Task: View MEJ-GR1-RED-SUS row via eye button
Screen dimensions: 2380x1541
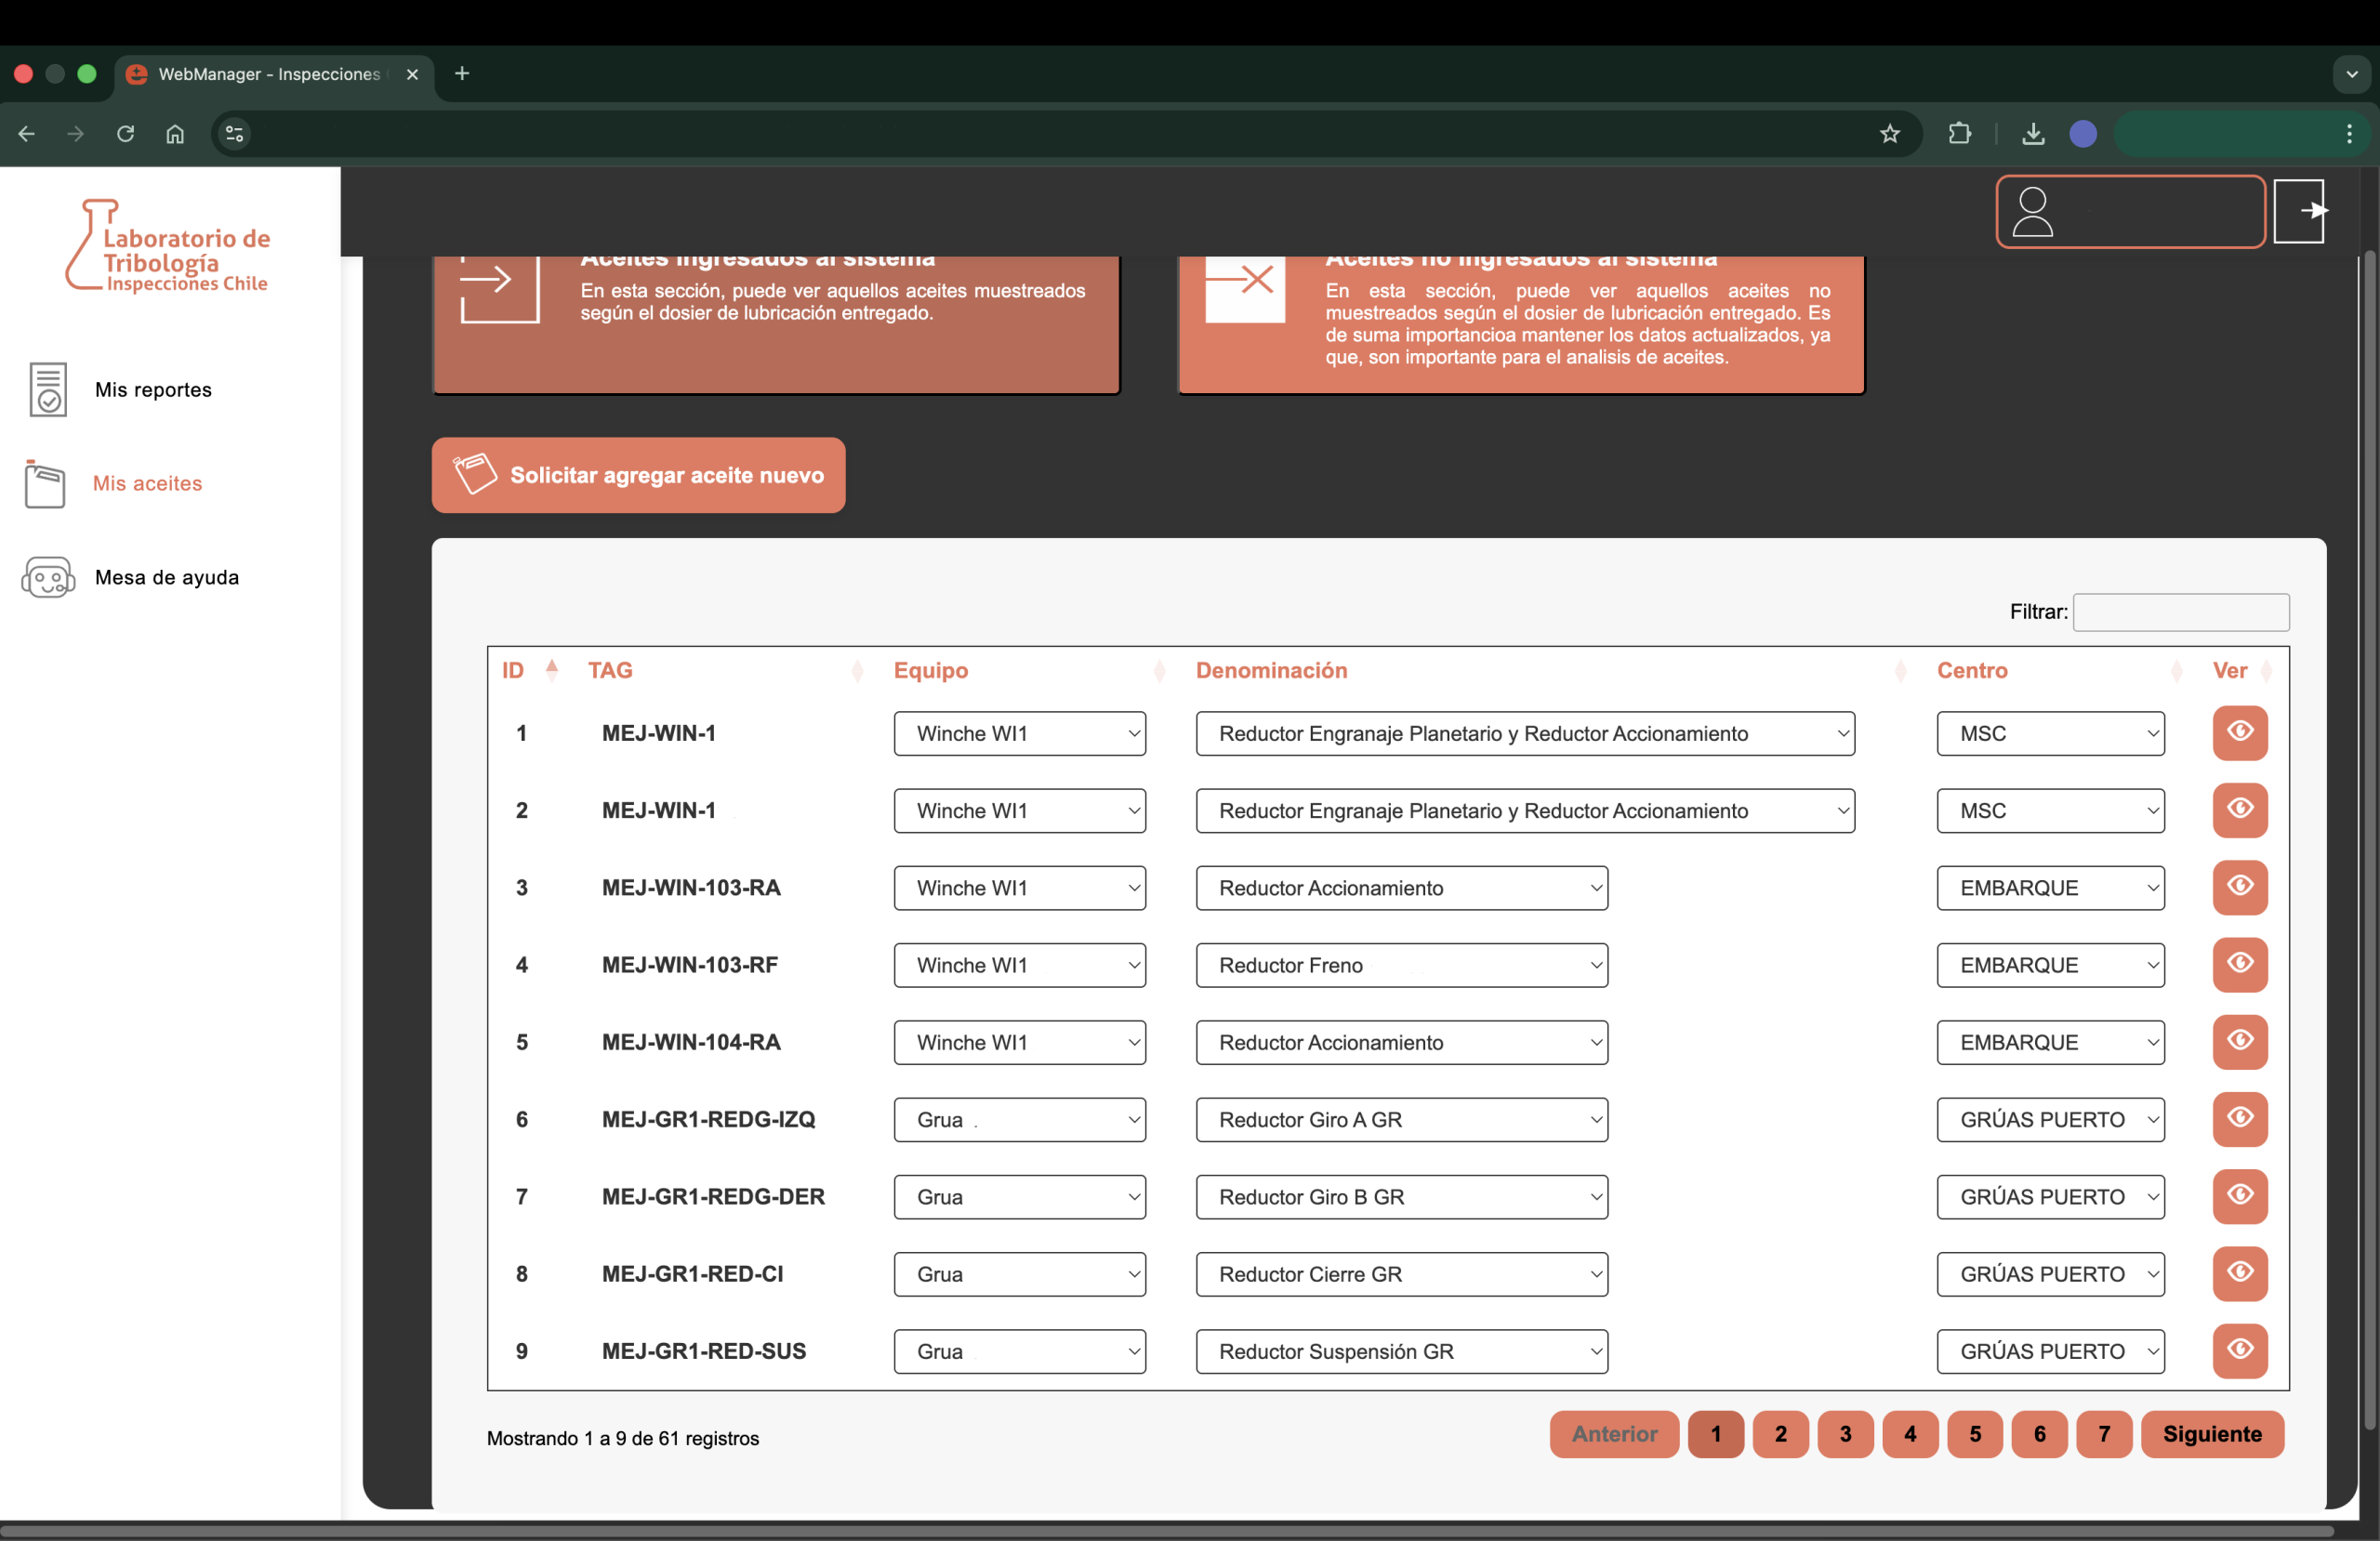Action: pyautogui.click(x=2239, y=1351)
